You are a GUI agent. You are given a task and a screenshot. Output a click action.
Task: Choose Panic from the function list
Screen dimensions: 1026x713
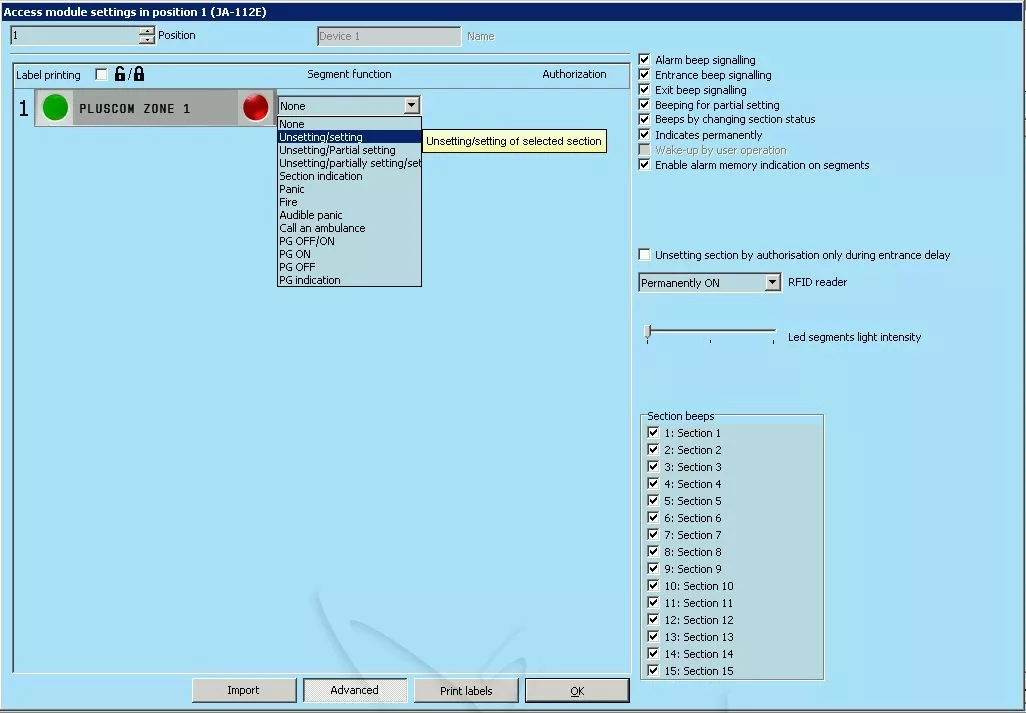point(349,189)
